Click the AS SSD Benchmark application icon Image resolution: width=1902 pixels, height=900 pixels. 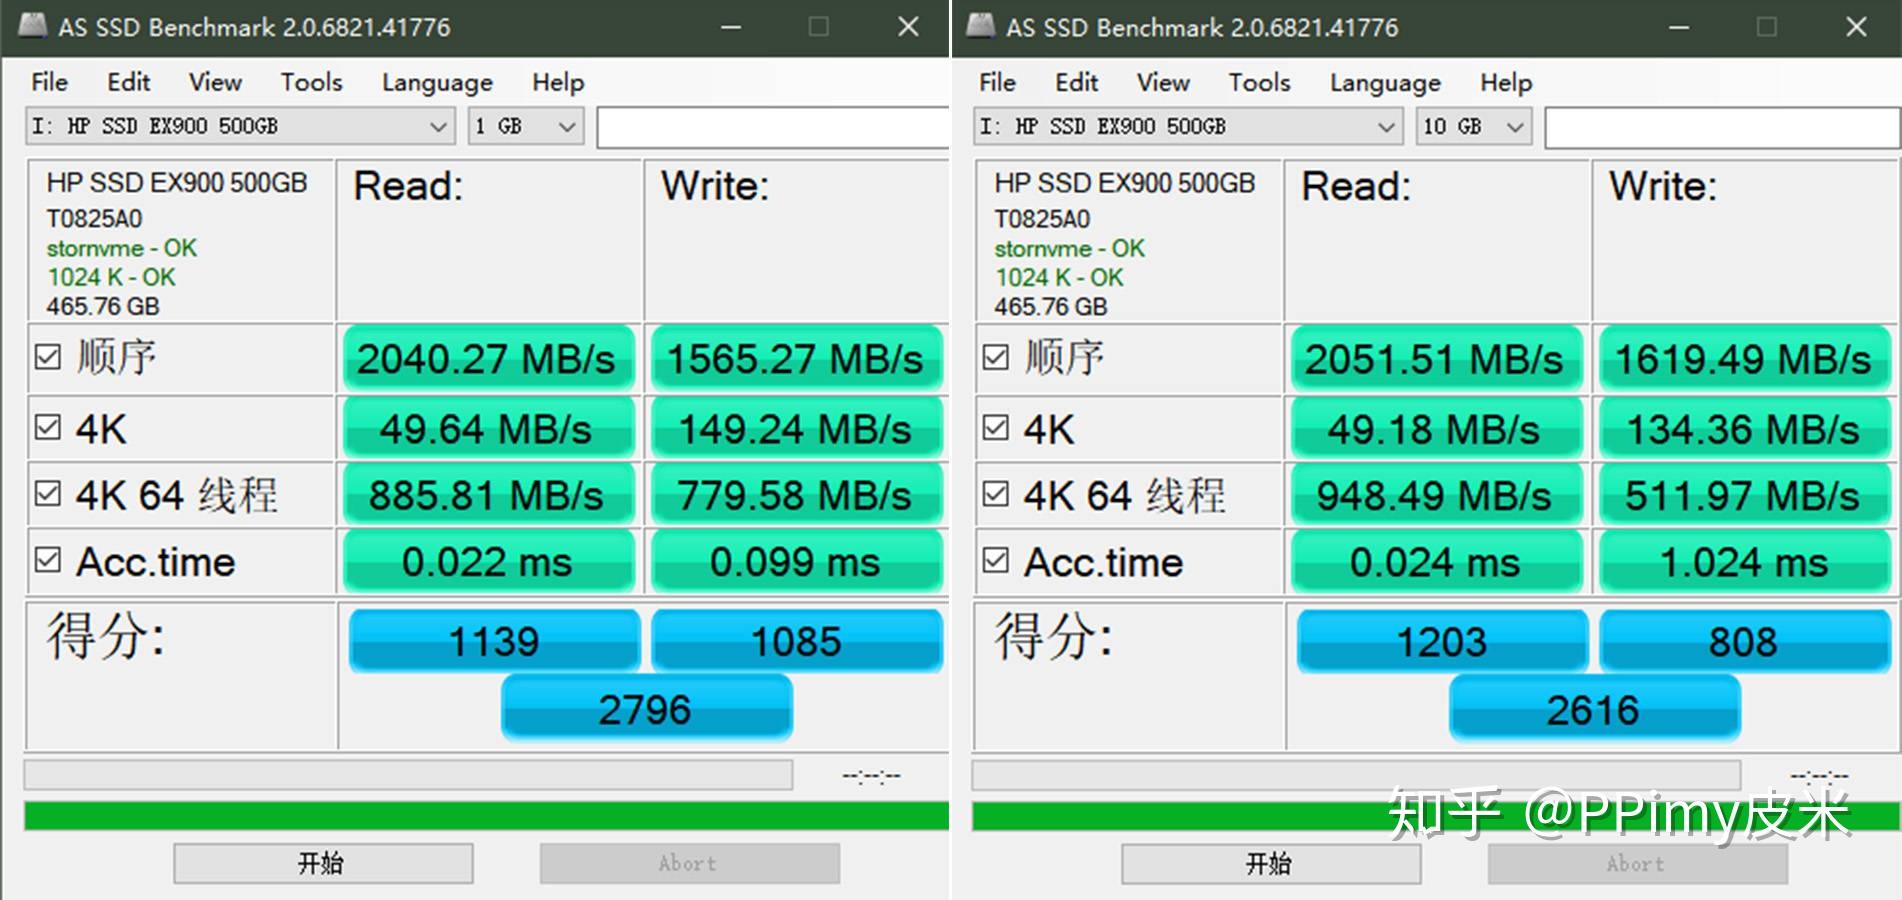pos(33,27)
